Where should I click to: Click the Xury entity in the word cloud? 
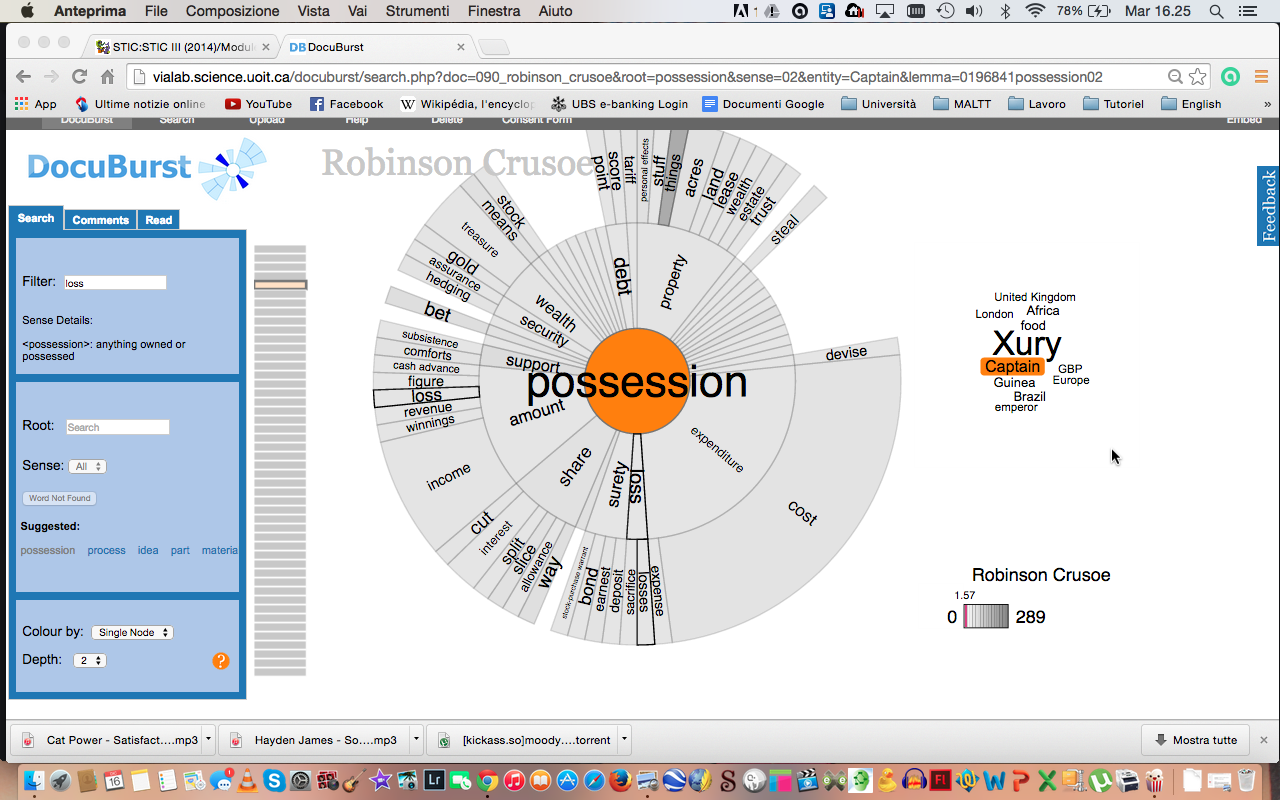[1026, 343]
